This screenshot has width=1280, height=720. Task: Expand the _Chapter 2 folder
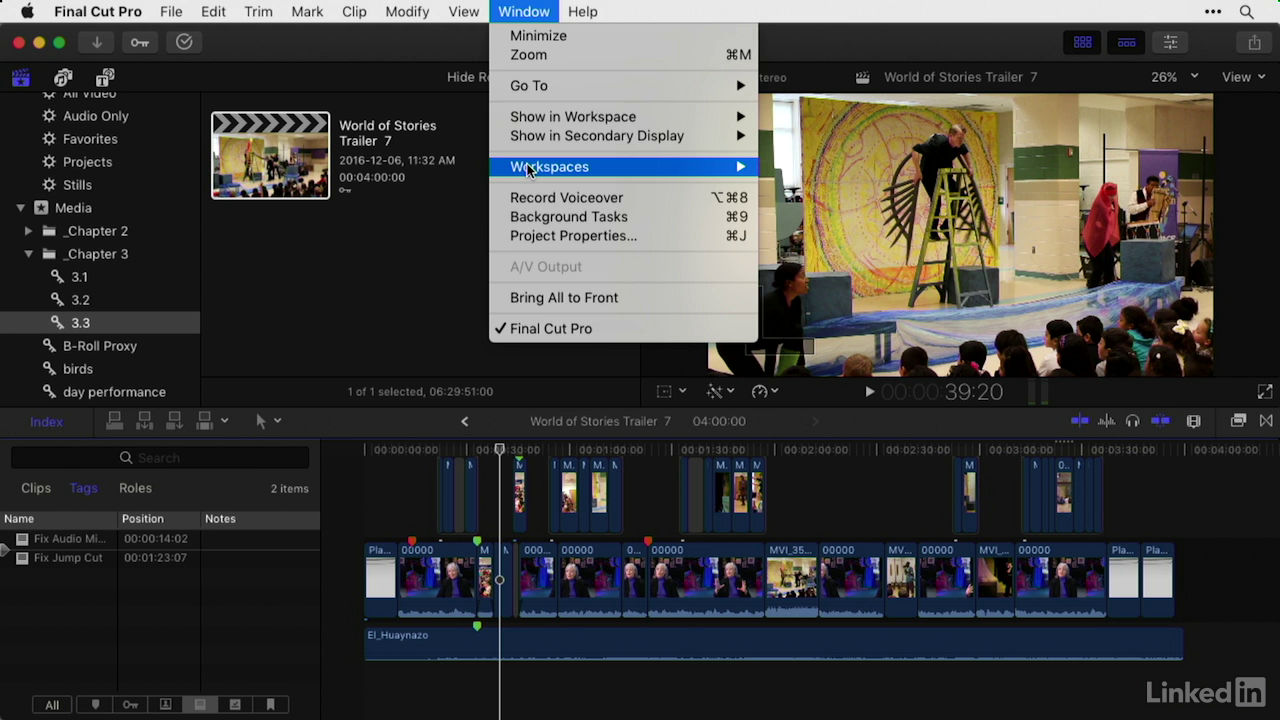click(x=28, y=231)
